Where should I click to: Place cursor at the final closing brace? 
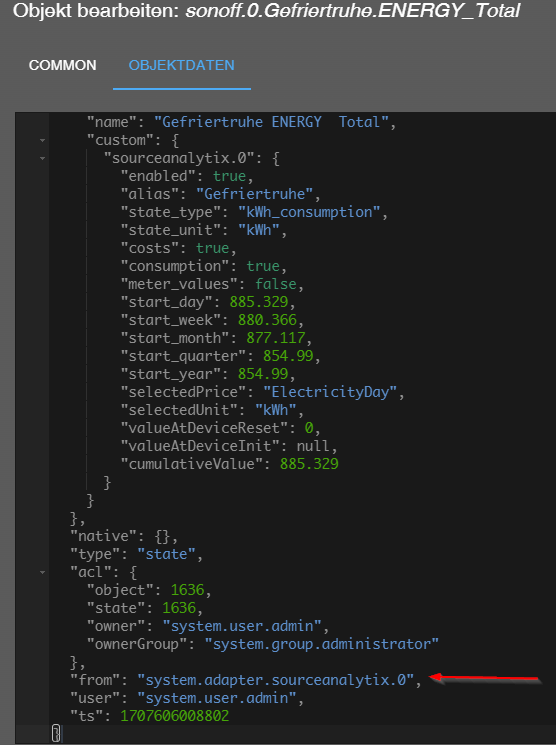56,734
